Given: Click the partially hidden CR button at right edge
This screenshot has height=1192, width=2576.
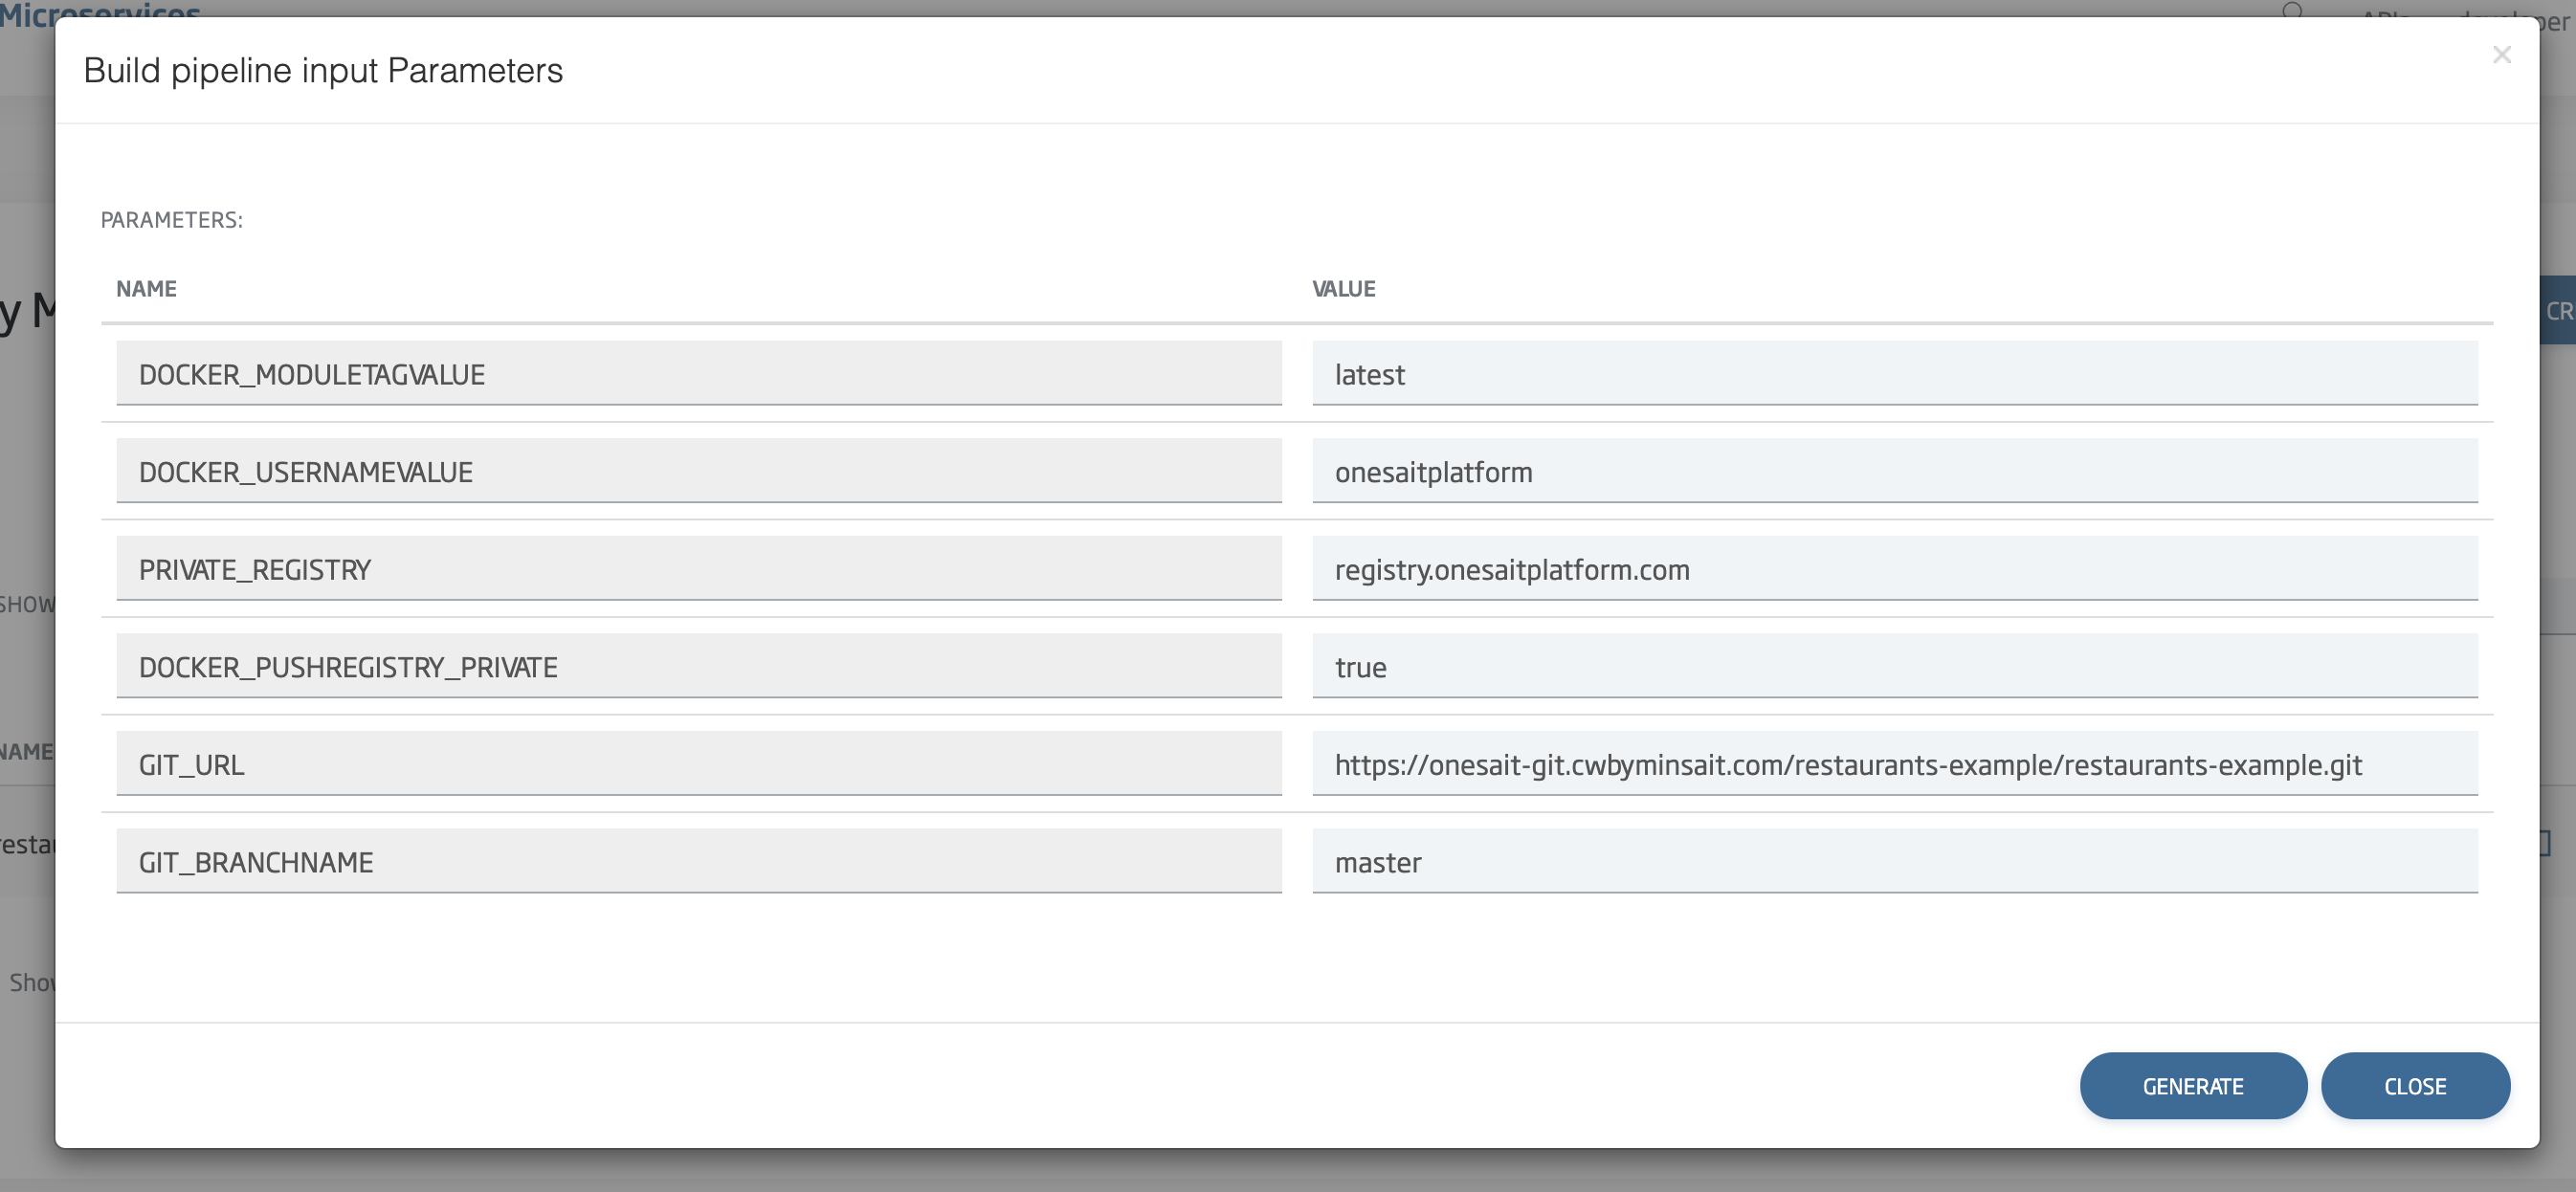Looking at the screenshot, I should click(x=2558, y=311).
